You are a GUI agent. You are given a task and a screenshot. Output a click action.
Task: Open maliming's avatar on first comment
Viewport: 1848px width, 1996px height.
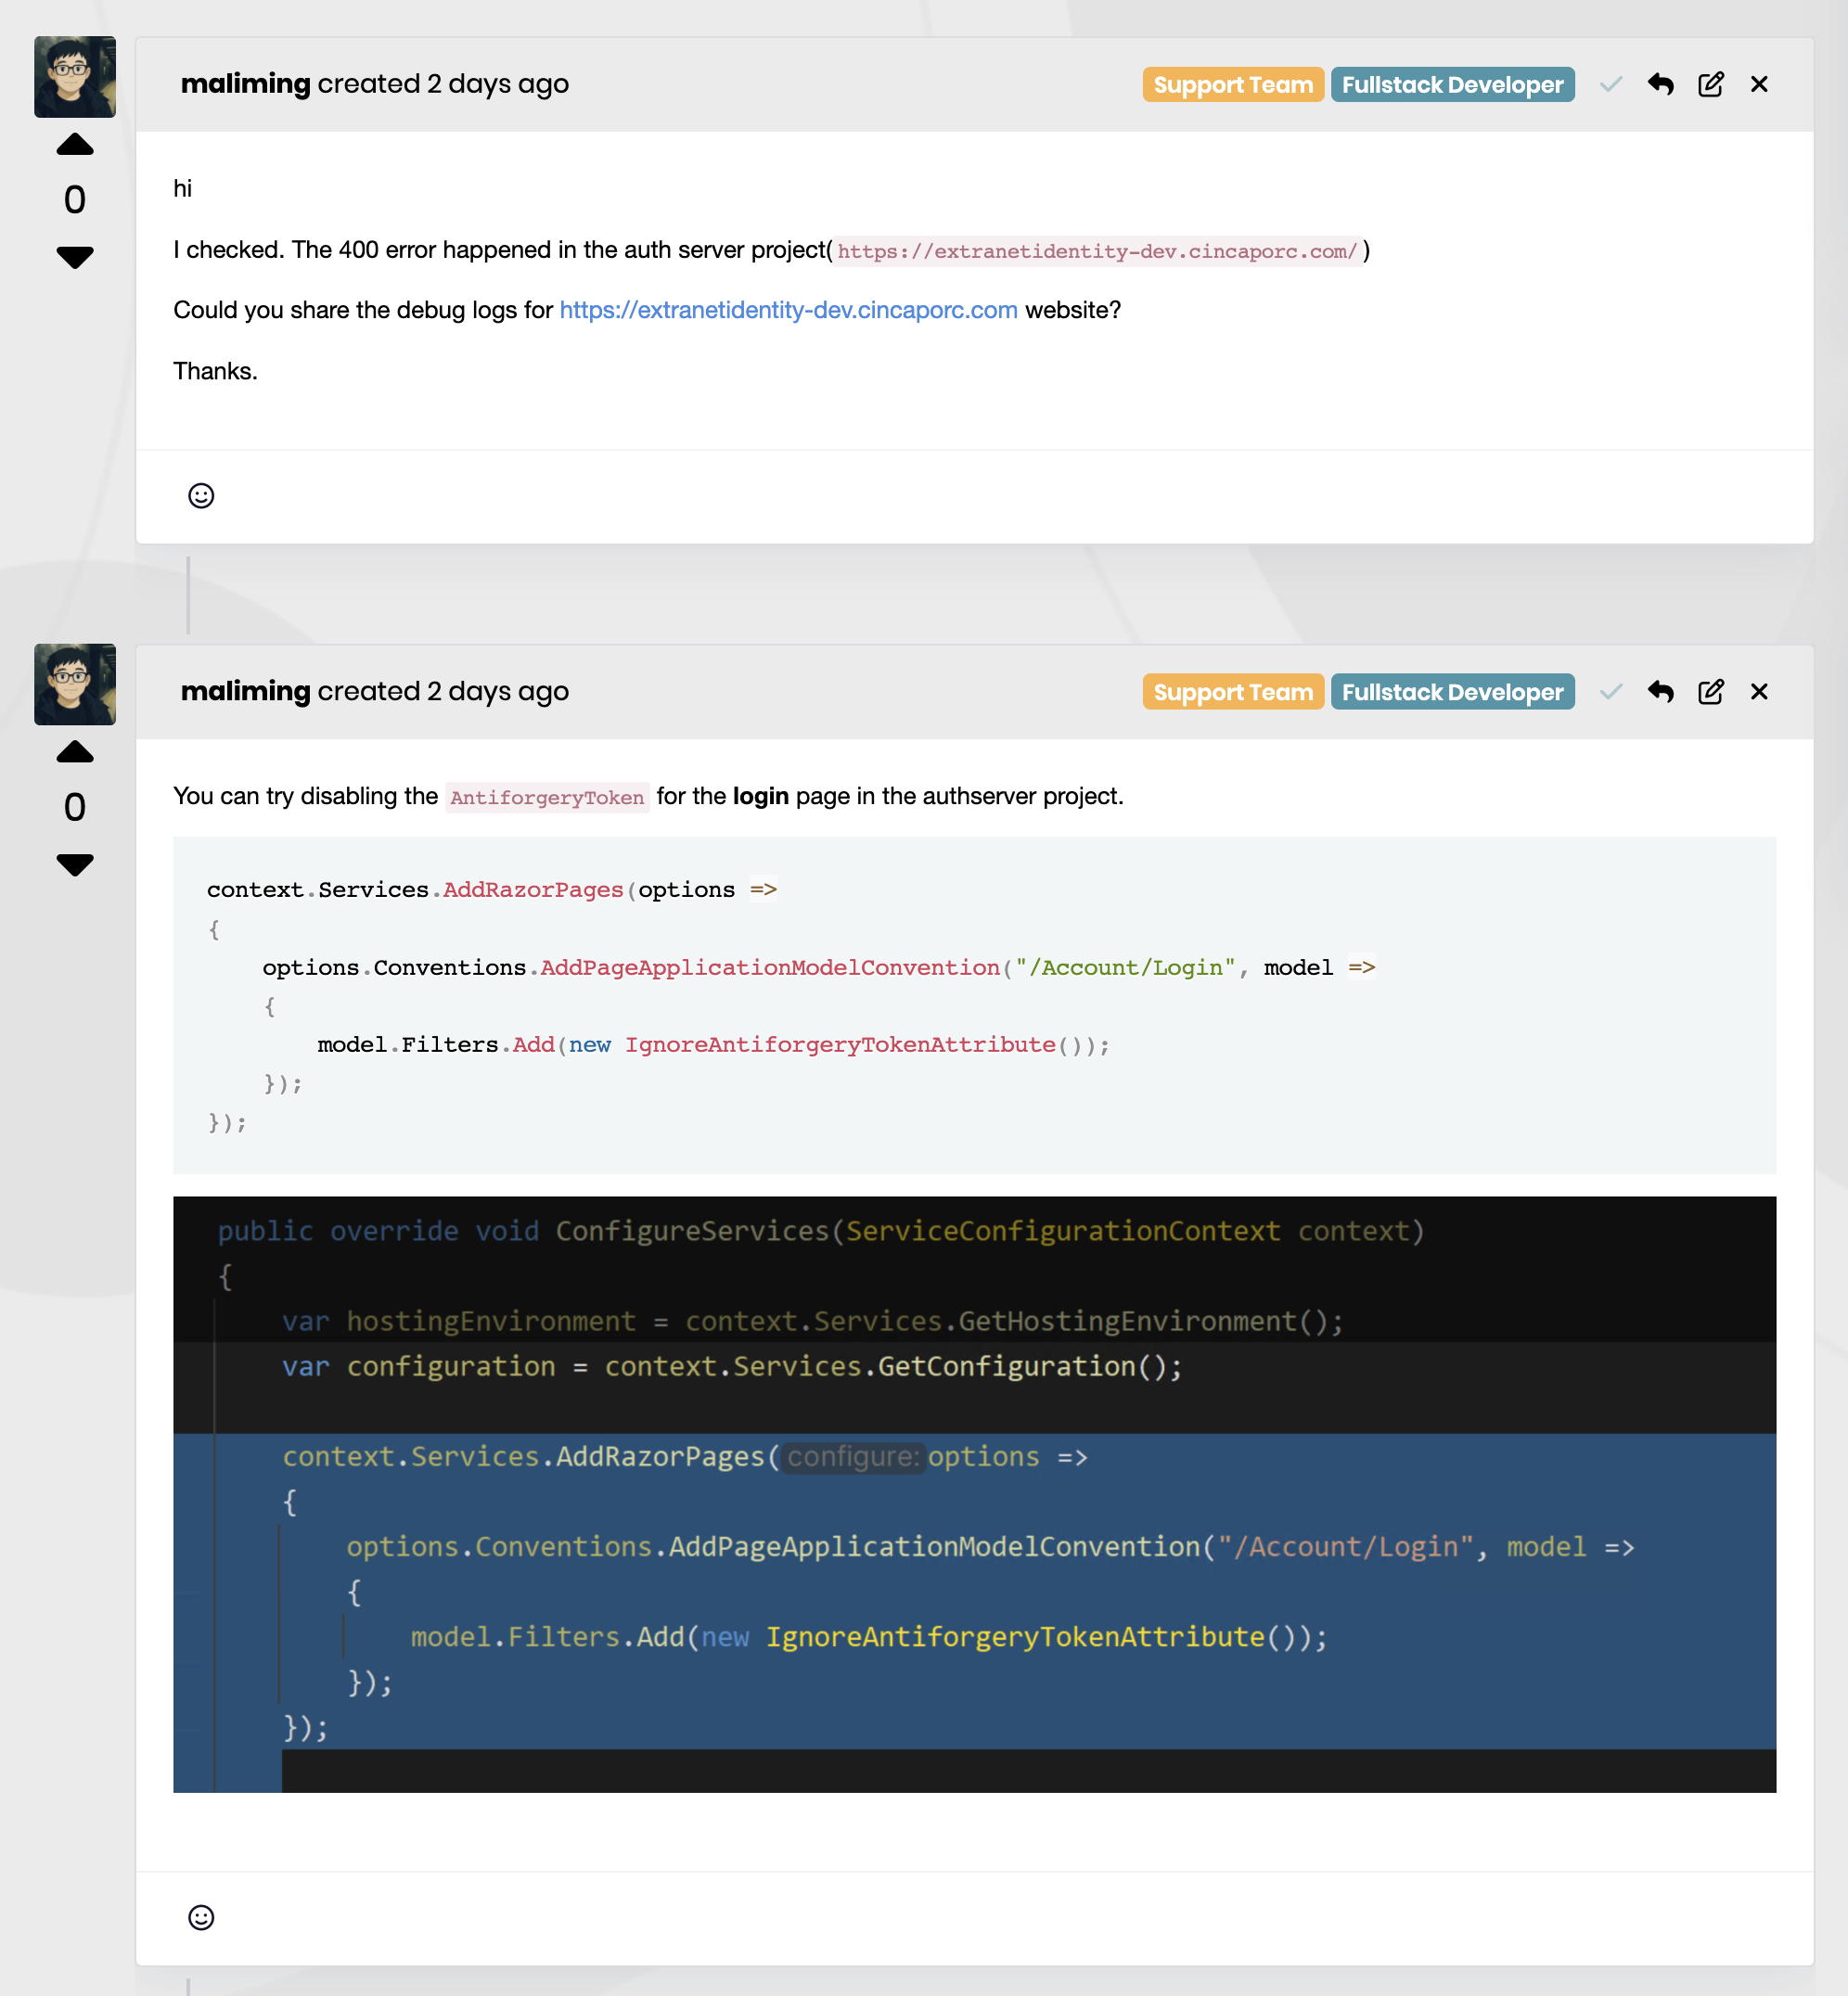(x=75, y=77)
